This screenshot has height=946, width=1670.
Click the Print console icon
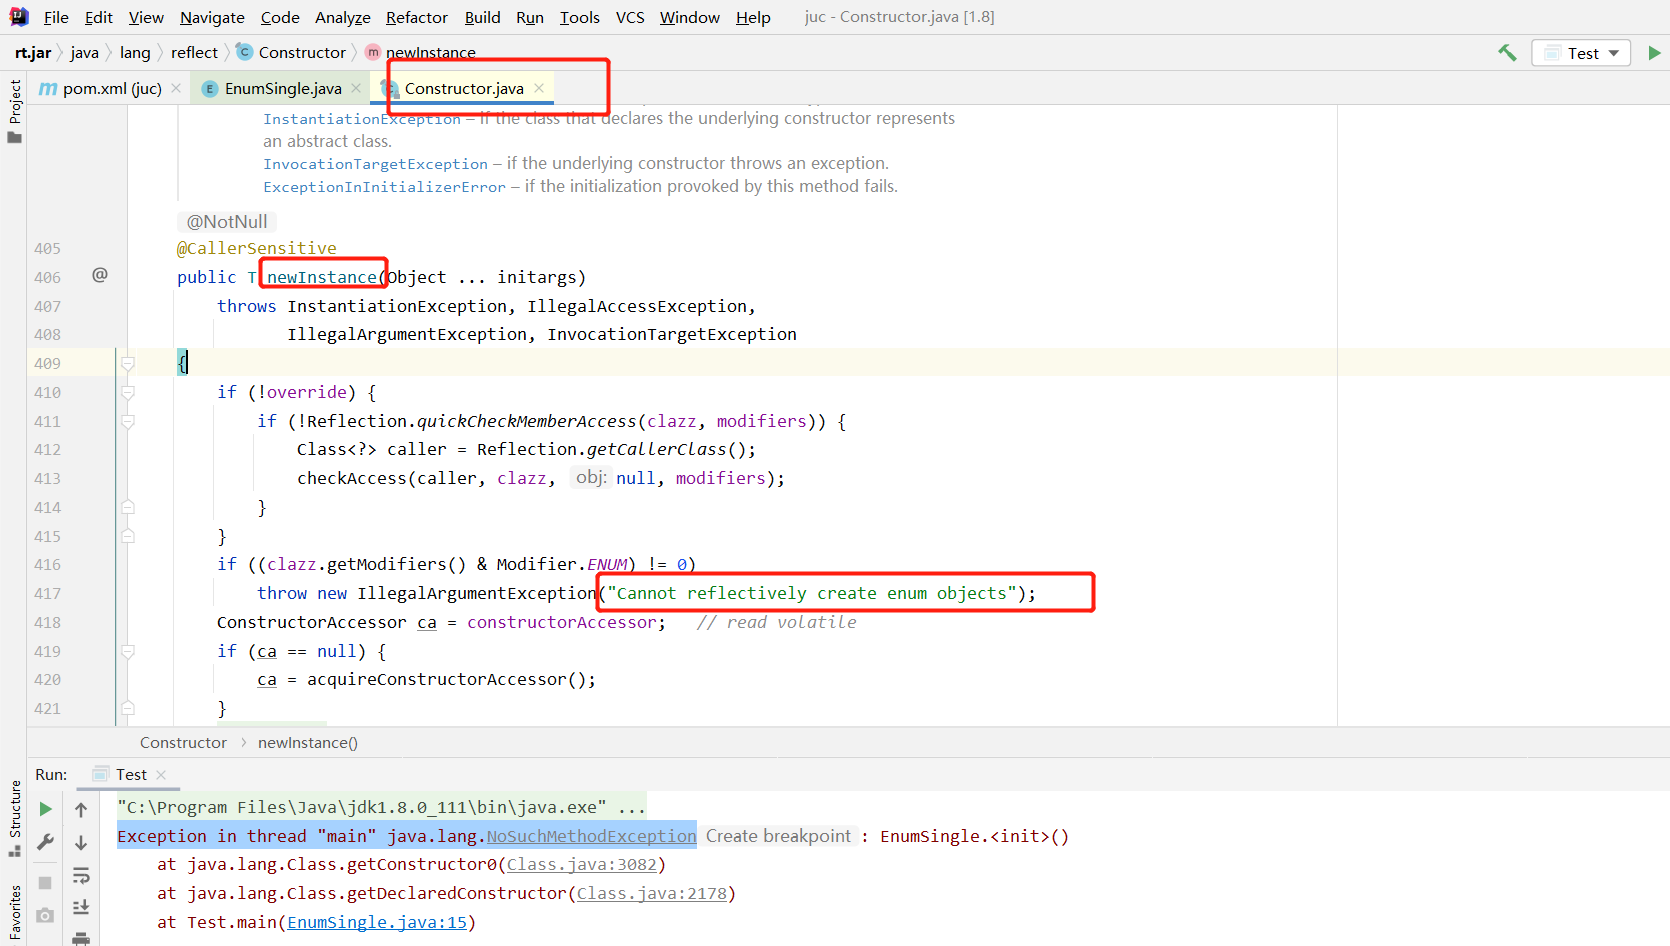[81, 938]
